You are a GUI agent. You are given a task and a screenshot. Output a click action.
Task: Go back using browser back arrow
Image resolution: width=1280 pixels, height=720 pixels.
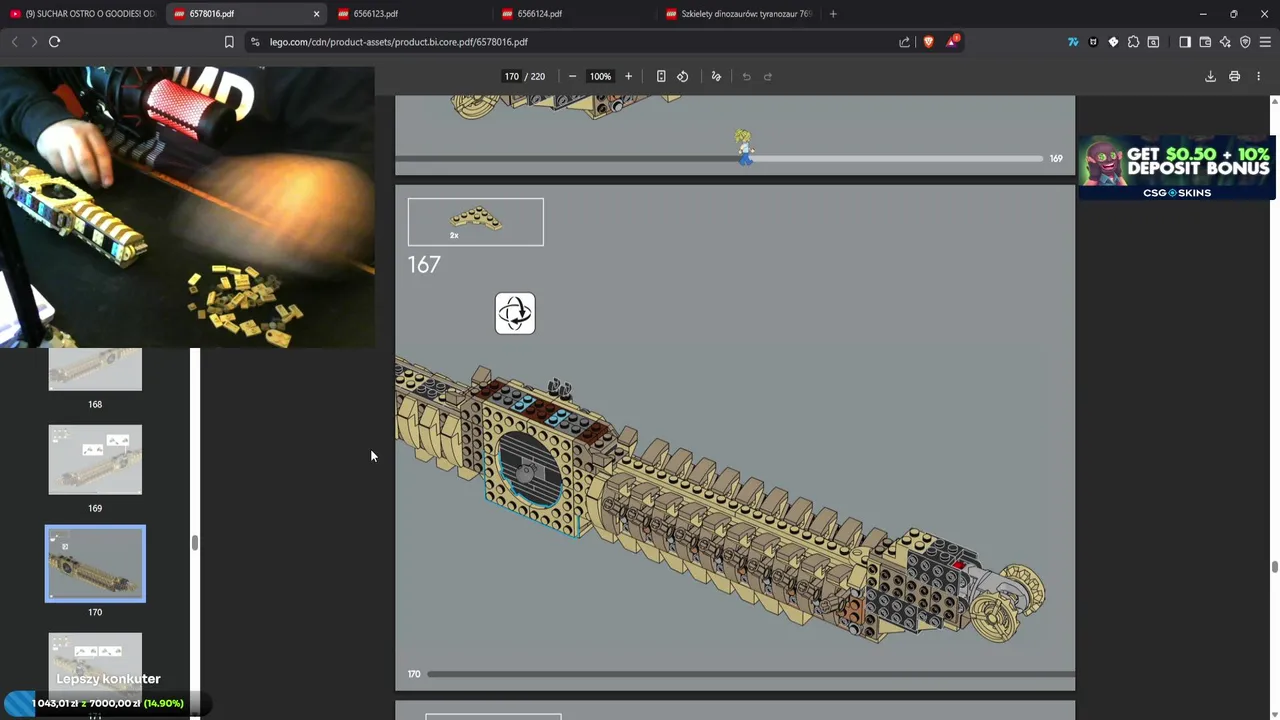(14, 42)
